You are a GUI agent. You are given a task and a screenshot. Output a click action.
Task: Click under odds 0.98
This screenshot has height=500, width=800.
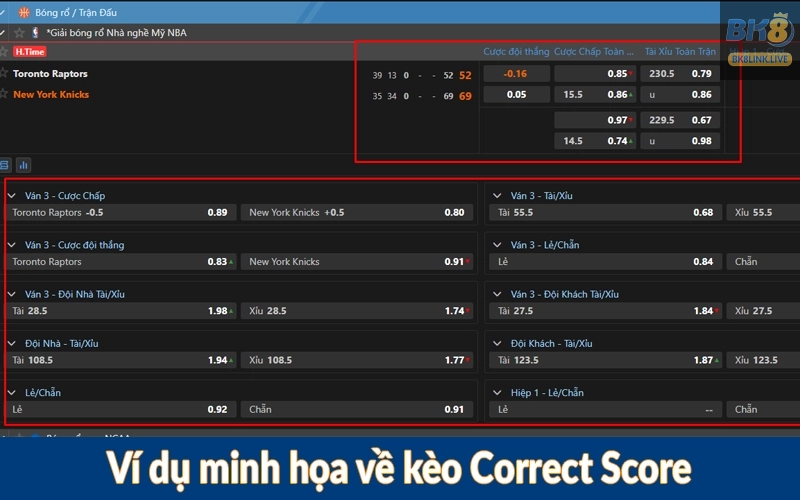coord(680,141)
